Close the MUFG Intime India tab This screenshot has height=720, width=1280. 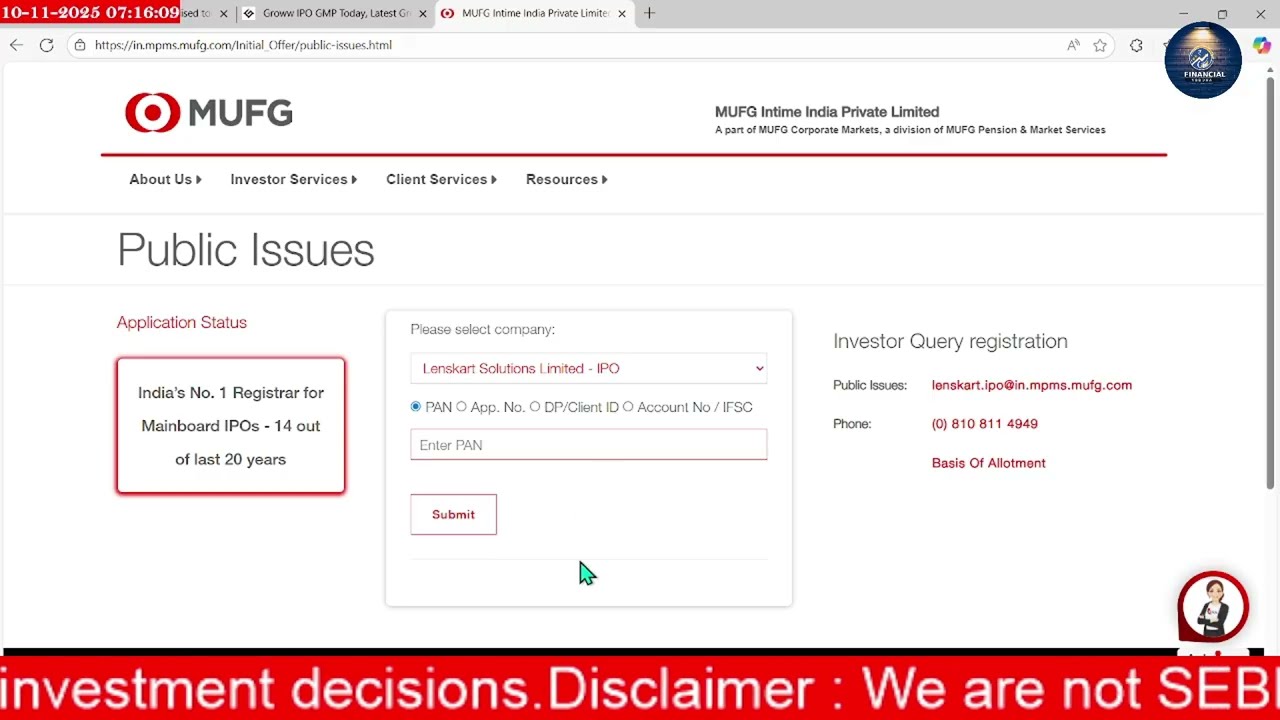[x=622, y=14]
